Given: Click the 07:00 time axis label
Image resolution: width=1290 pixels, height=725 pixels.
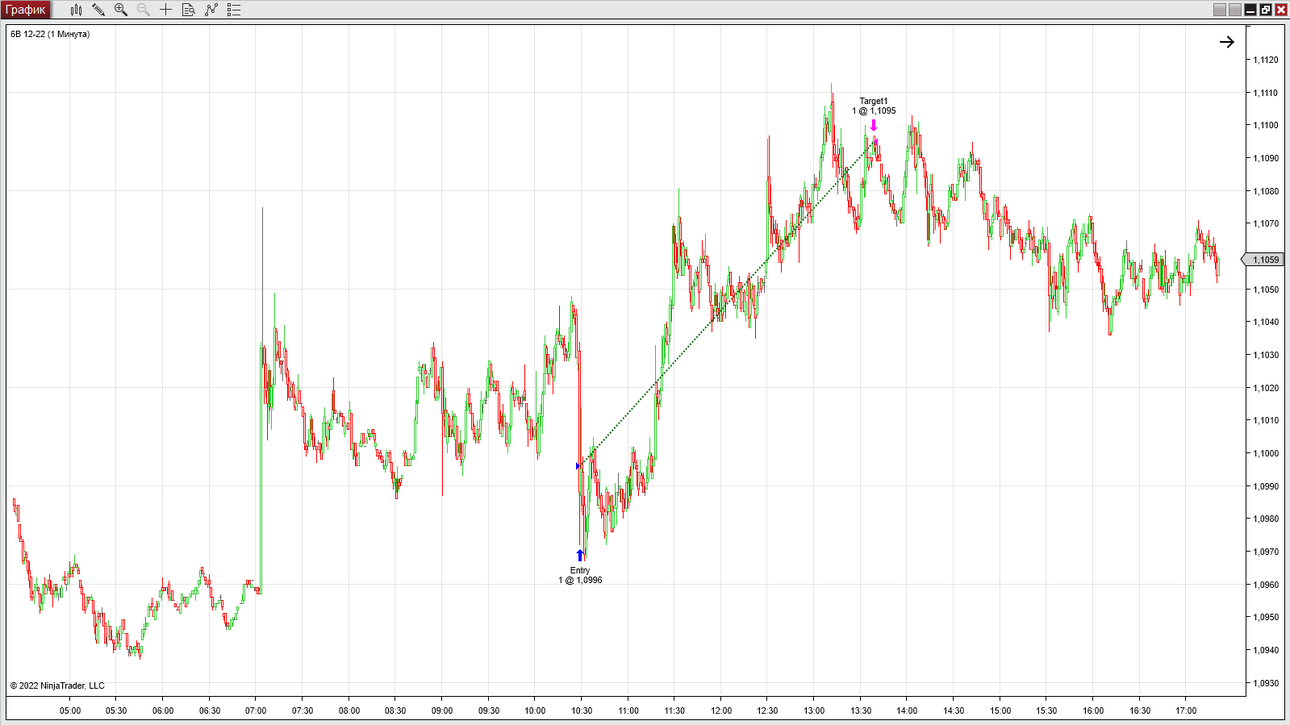Looking at the screenshot, I should point(256,711).
